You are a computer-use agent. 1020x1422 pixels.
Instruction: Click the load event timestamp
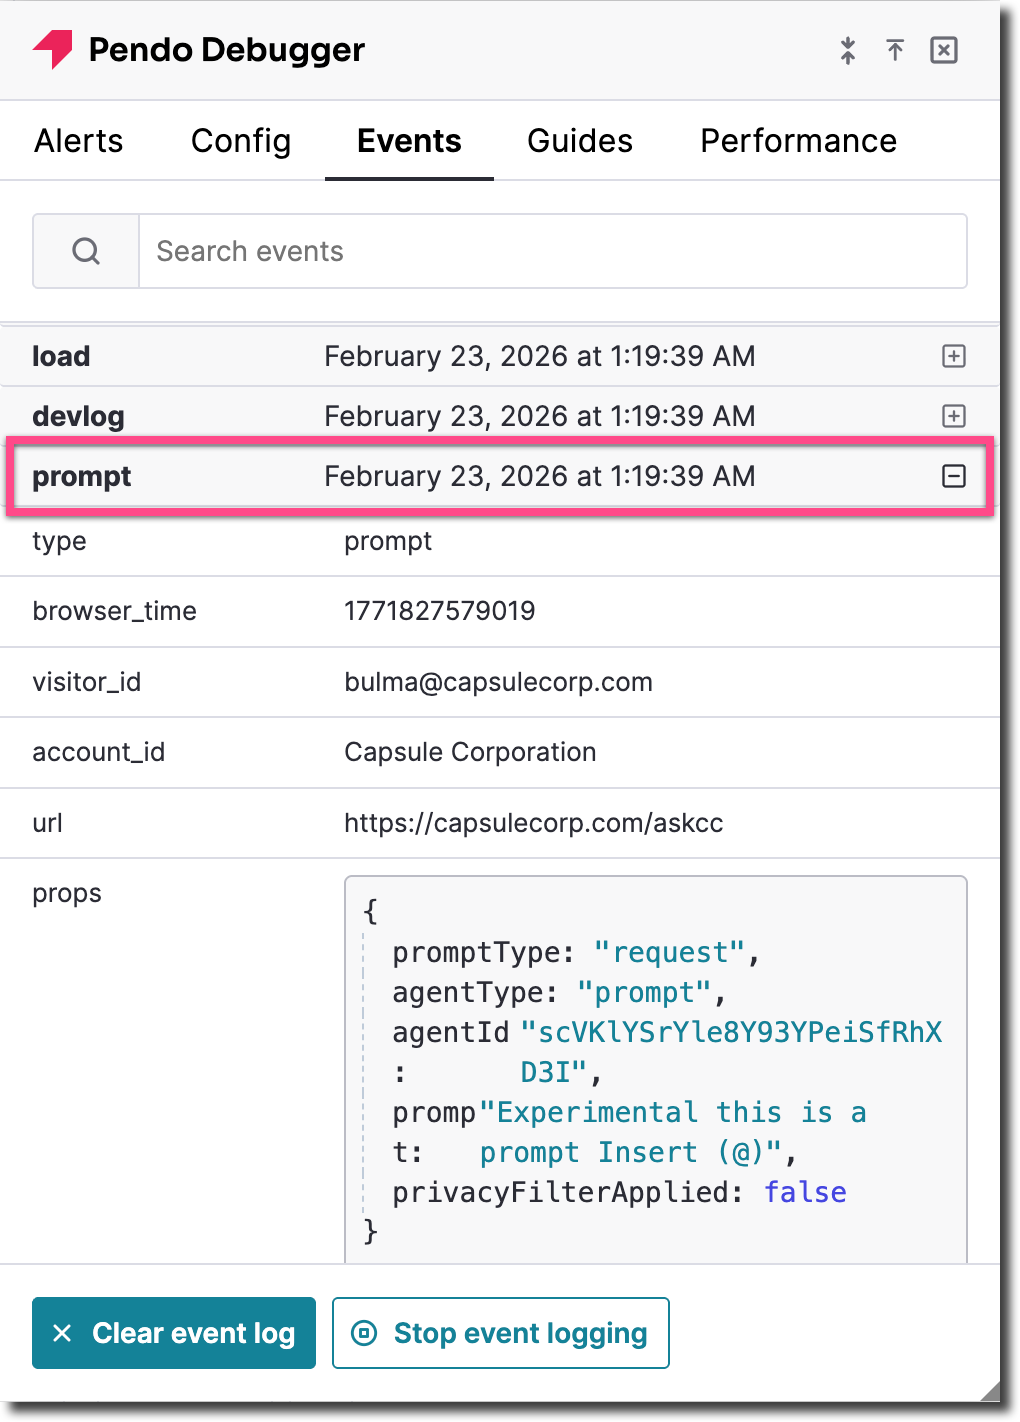tap(540, 356)
